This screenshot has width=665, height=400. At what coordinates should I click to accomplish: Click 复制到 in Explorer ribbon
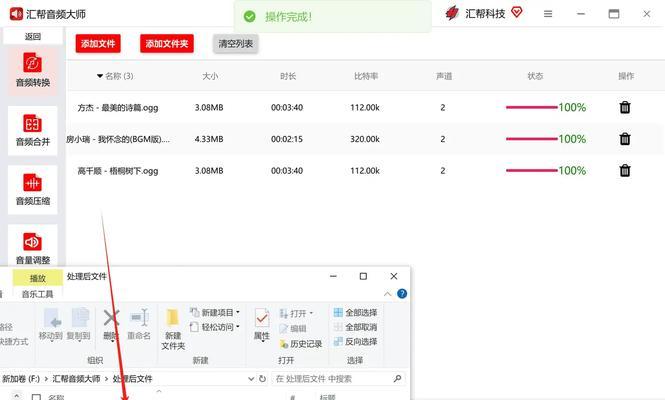[78, 324]
